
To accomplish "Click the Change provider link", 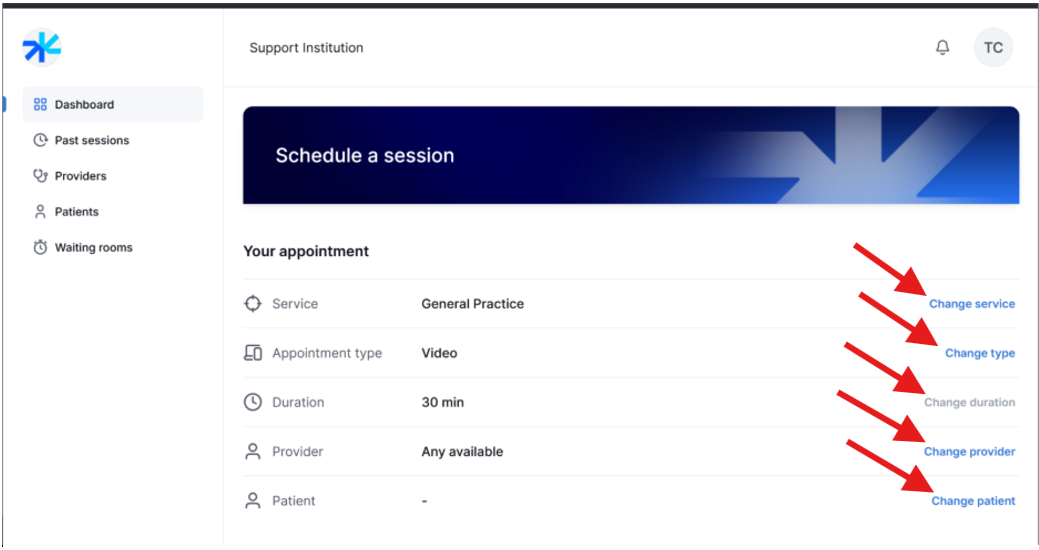I will pyautogui.click(x=969, y=452).
